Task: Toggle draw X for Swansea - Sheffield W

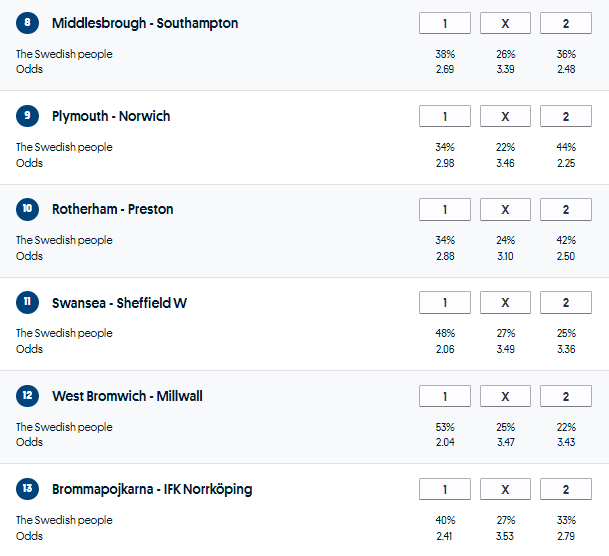Action: pos(505,303)
